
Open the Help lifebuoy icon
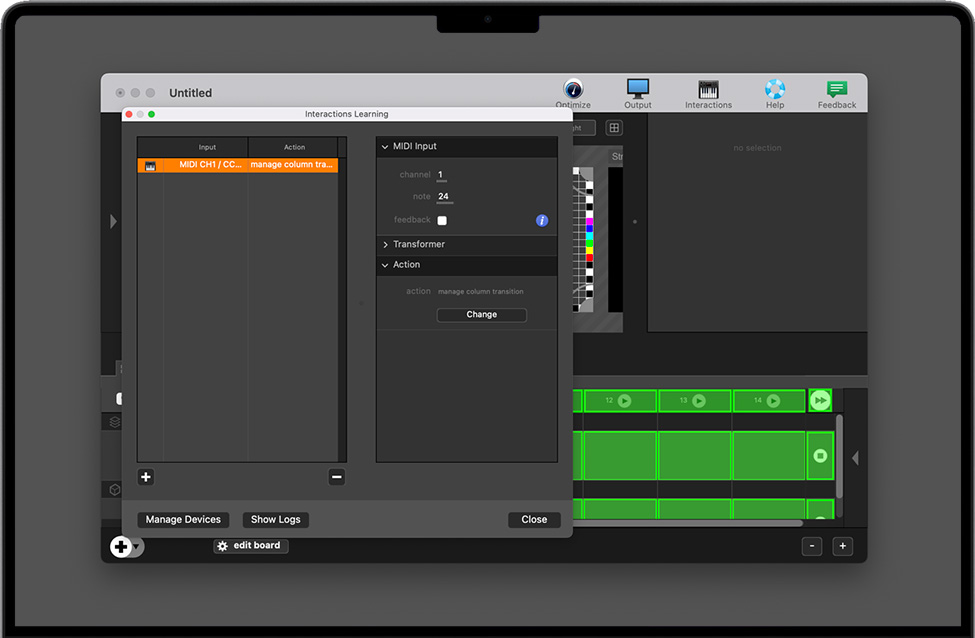click(775, 89)
